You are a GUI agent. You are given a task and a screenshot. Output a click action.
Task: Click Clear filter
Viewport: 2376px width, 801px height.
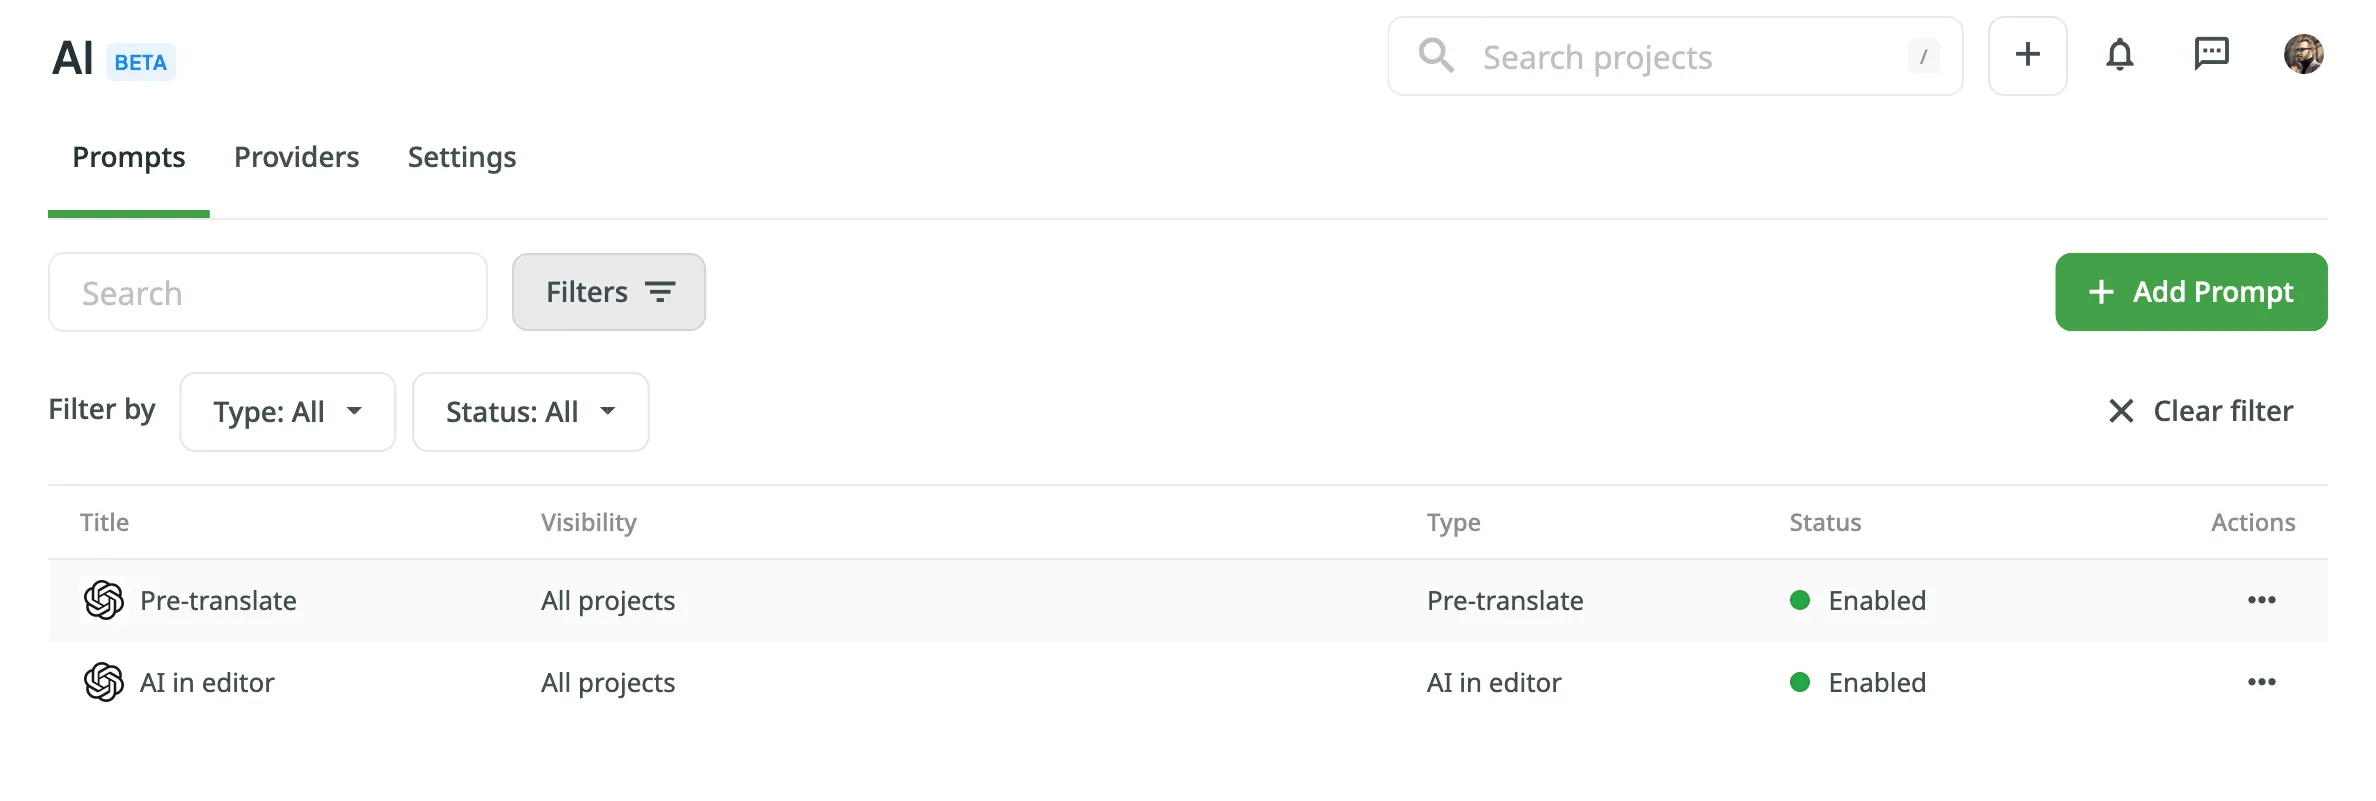pyautogui.click(x=2200, y=411)
